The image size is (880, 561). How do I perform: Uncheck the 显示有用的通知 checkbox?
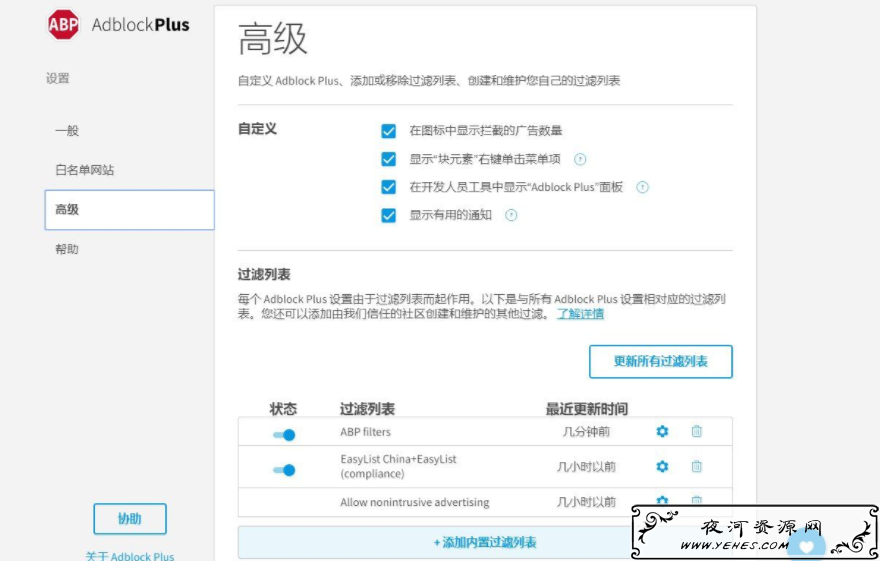coord(388,215)
